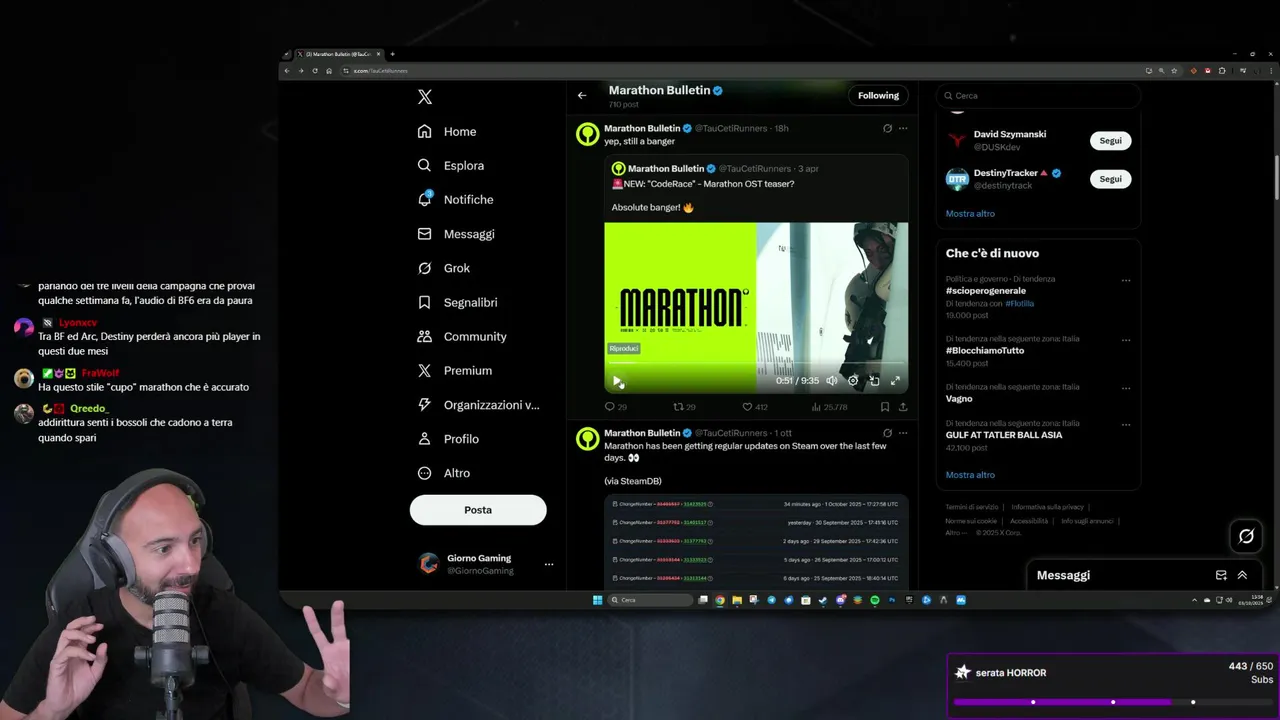Follow David Szymanski with Segui button
The image size is (1280, 720).
1111,141
